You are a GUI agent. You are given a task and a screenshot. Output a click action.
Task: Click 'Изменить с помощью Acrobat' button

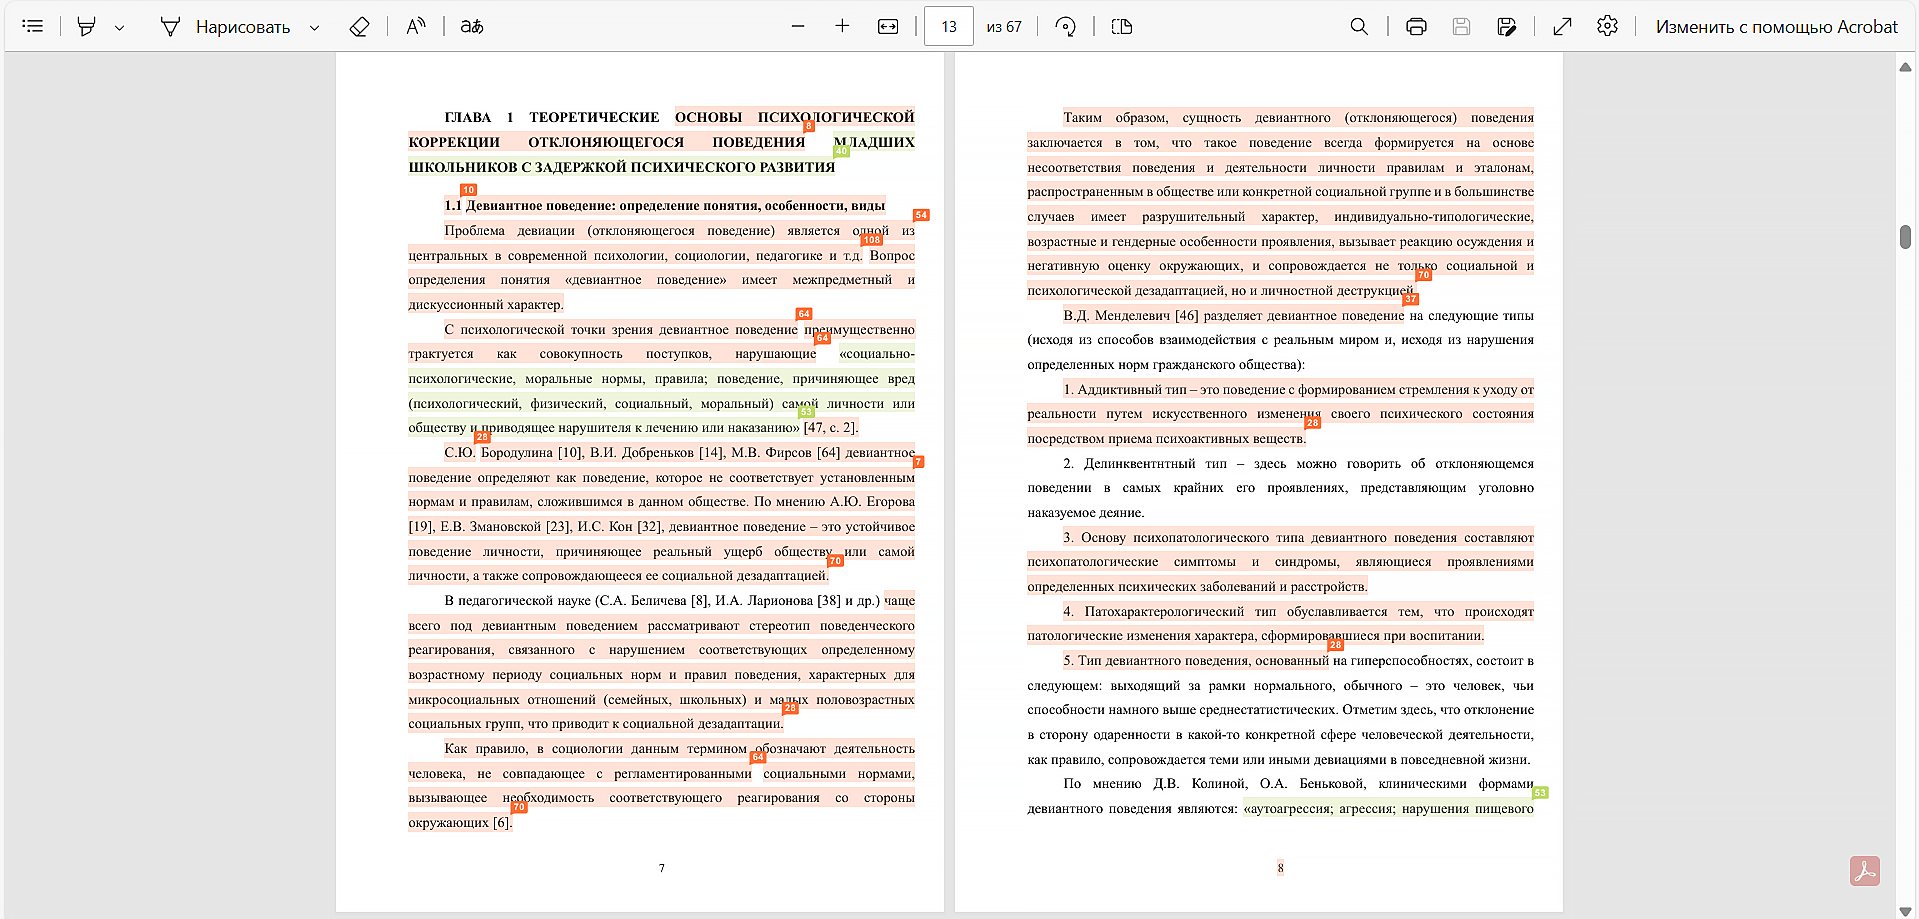1776,27
